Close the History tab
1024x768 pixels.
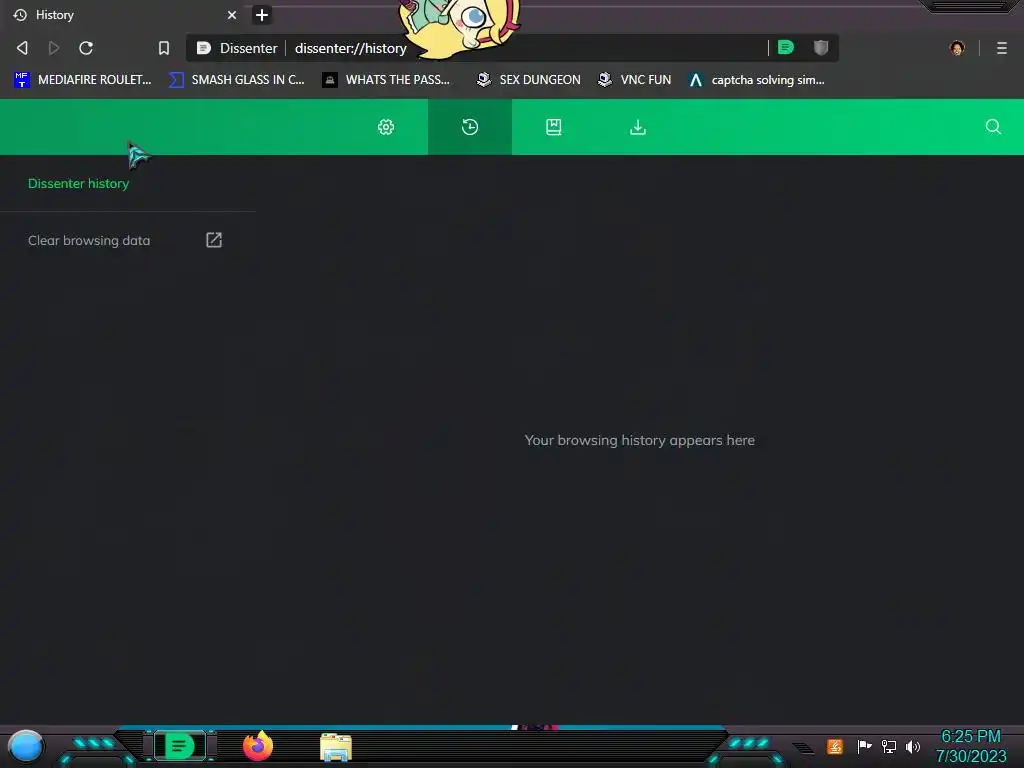(232, 15)
